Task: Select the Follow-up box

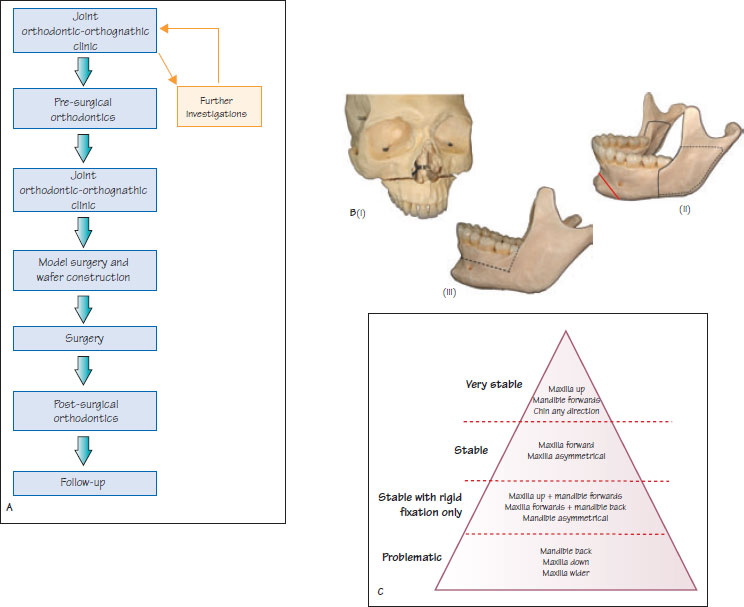Action: (85, 483)
